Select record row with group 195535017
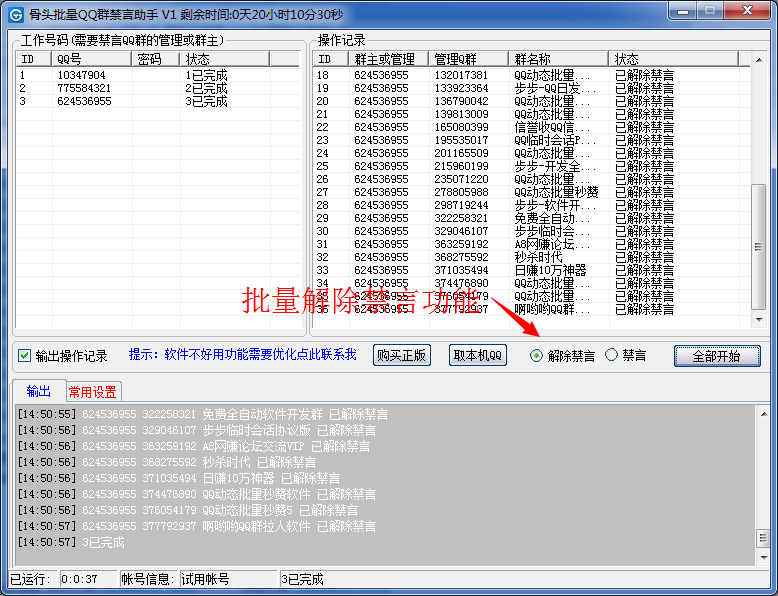778x596 pixels. pyautogui.click(x=532, y=140)
